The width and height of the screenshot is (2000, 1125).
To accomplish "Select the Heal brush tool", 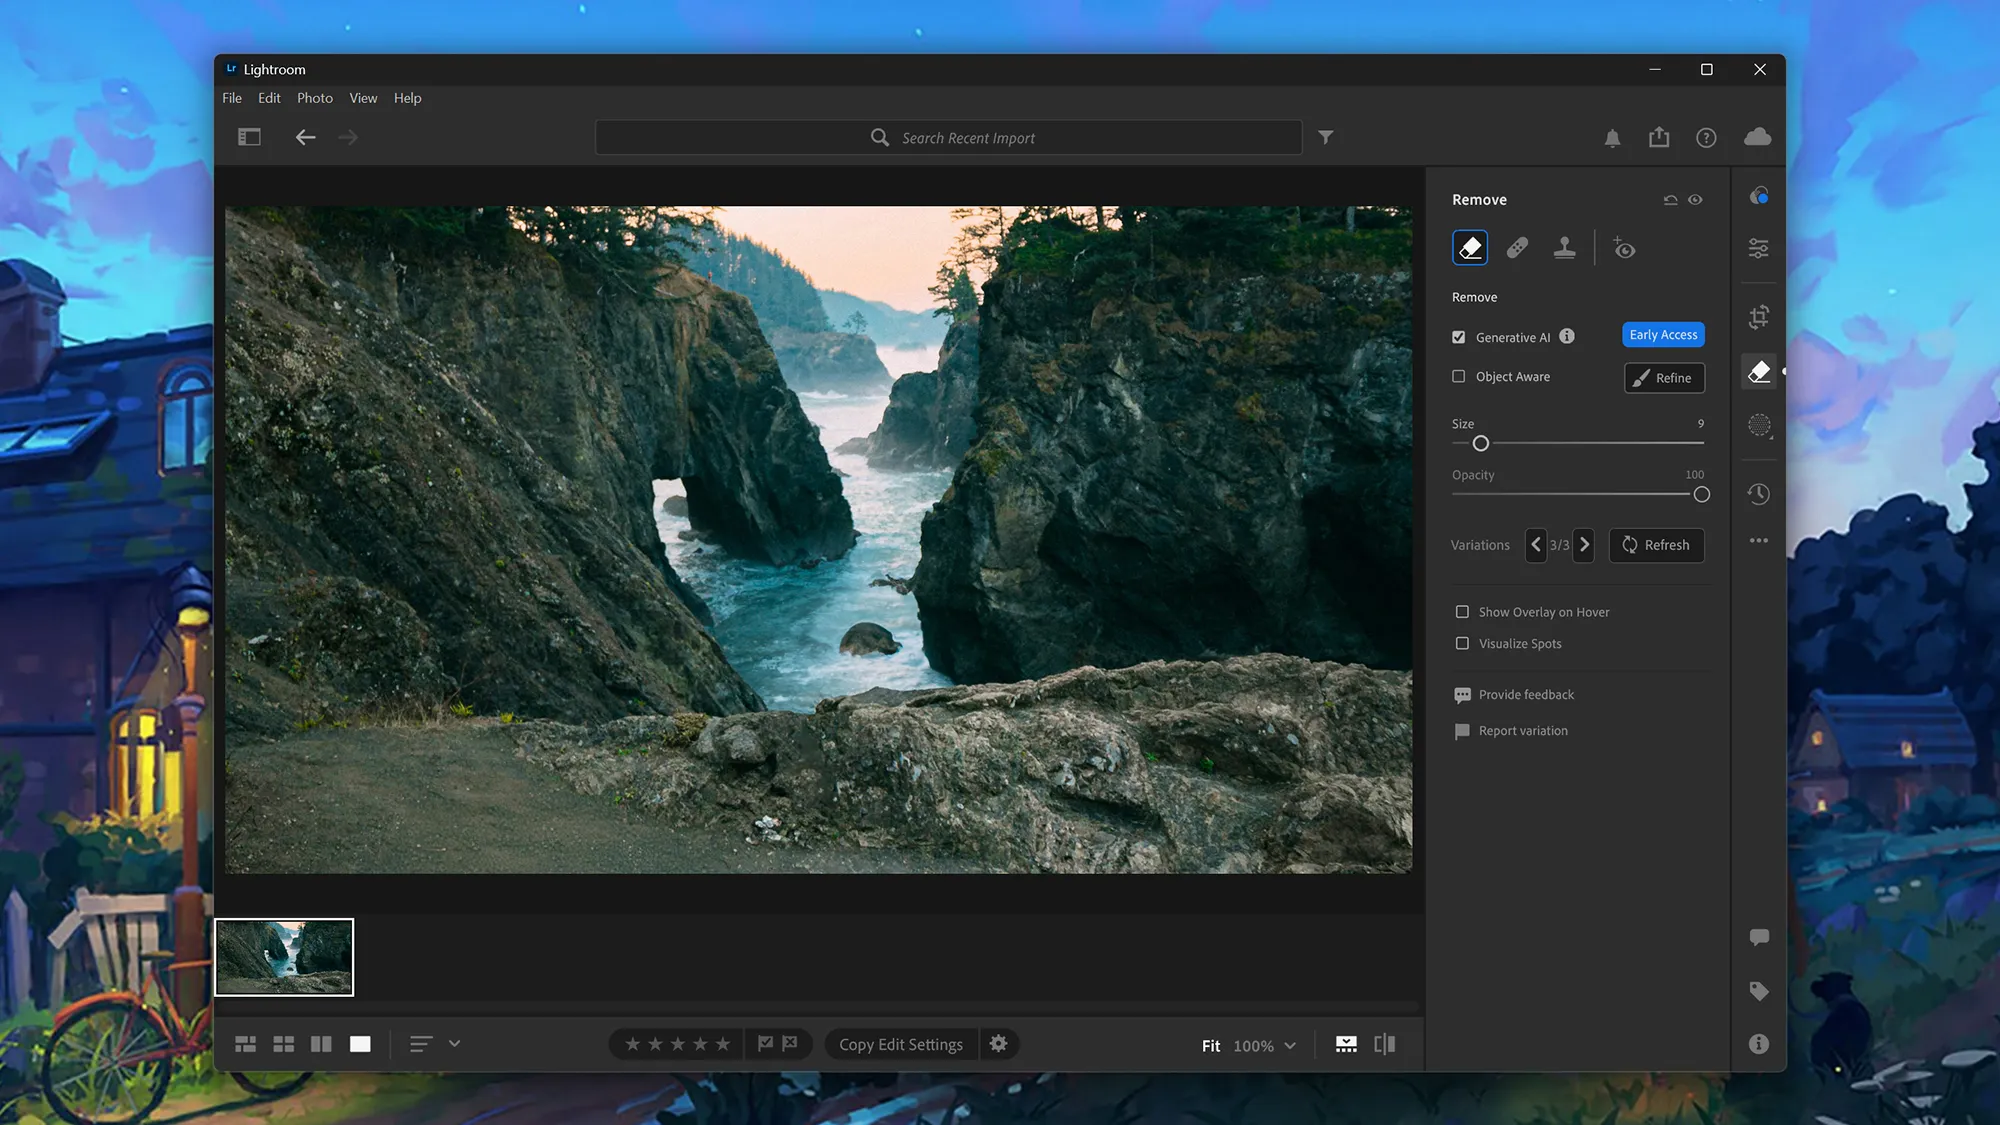I will [x=1517, y=248].
